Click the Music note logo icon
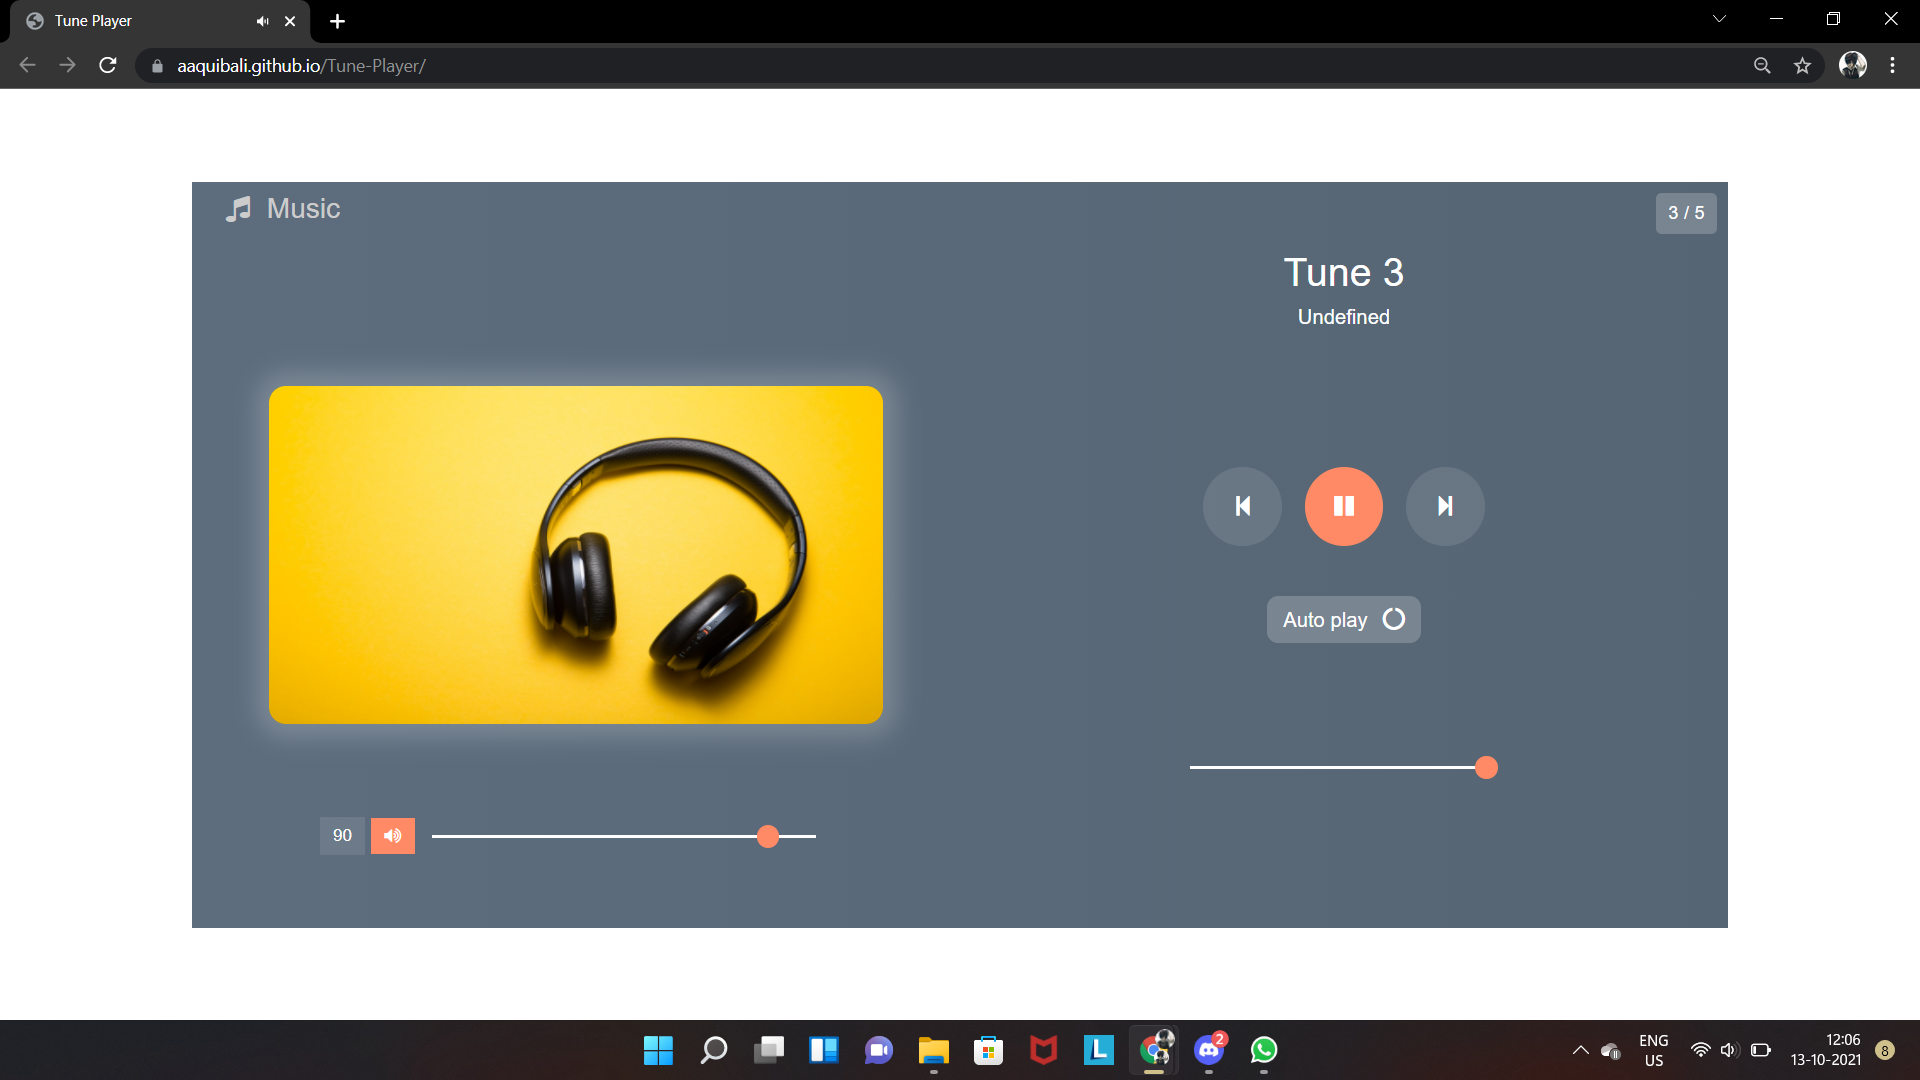The image size is (1920, 1080). click(239, 209)
